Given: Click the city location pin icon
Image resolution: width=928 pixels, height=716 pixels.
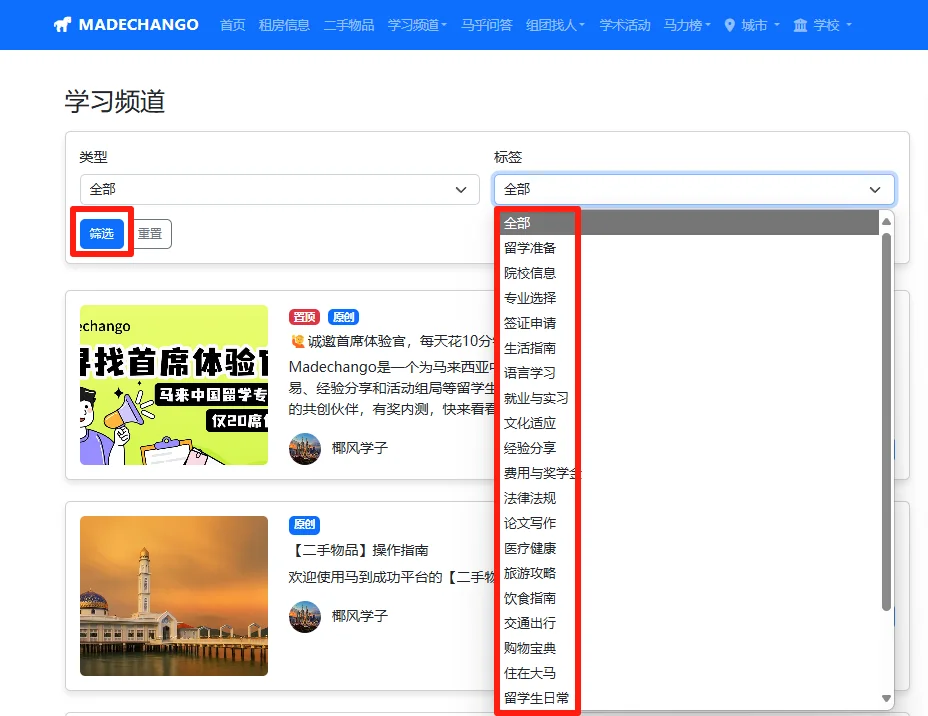Looking at the screenshot, I should click(730, 25).
